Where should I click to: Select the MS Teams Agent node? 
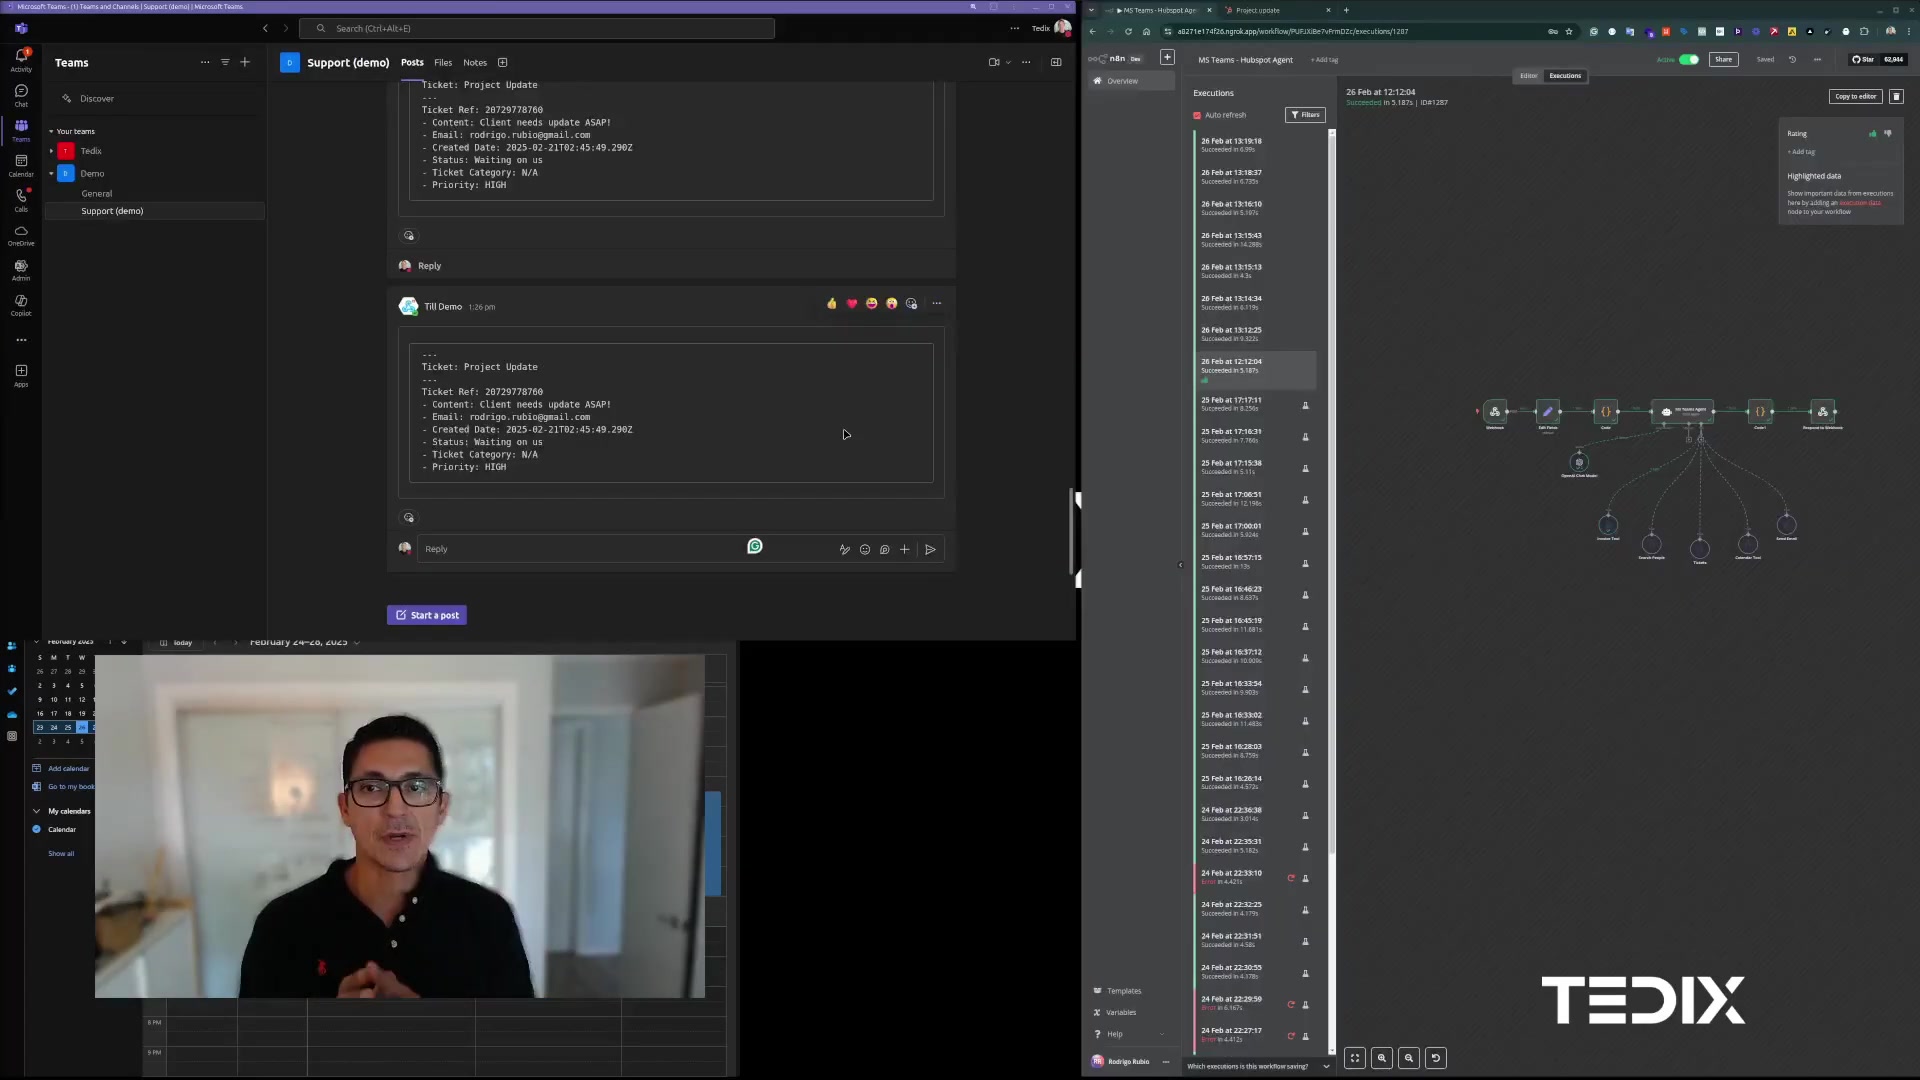1682,411
